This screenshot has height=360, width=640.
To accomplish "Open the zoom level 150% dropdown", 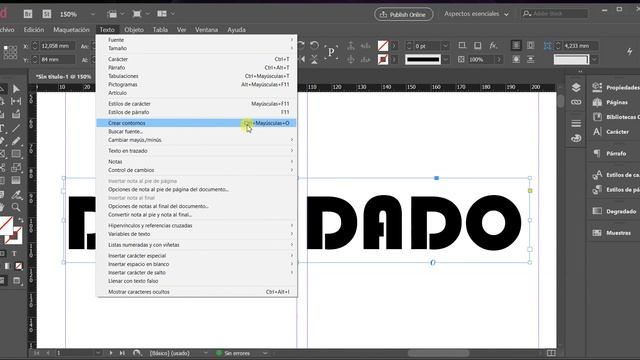I will coord(93,14).
